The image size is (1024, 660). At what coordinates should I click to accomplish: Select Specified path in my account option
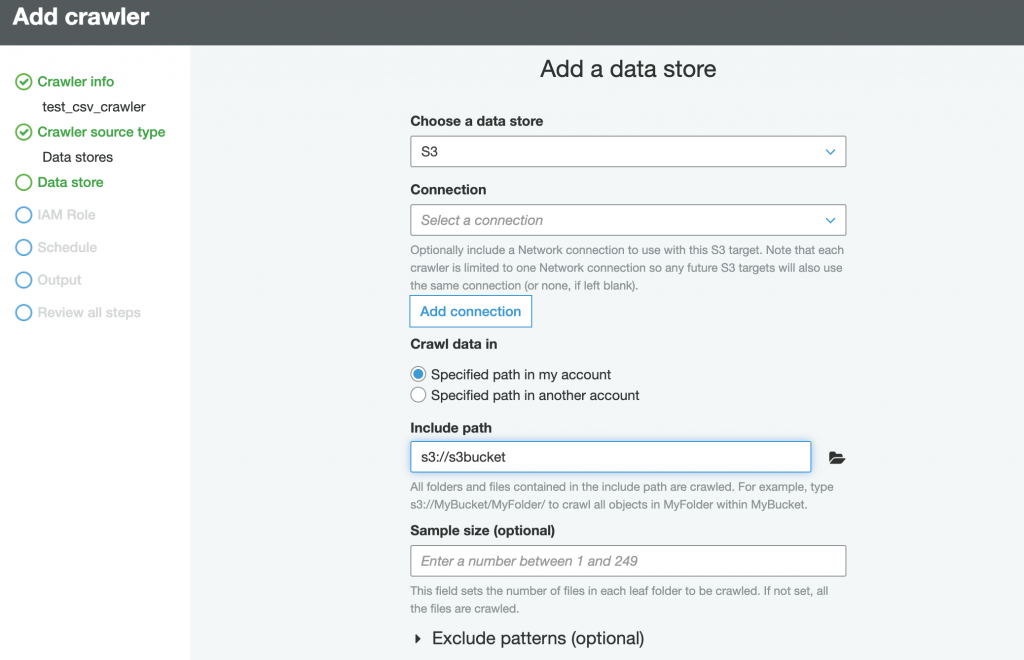tap(418, 374)
